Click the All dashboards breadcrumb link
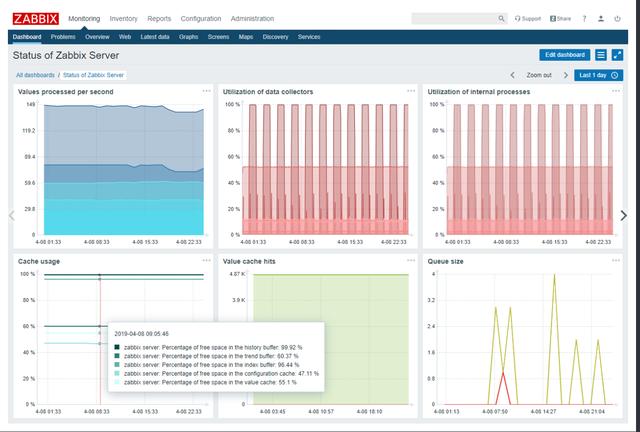This screenshot has height=432, width=640. click(36, 75)
